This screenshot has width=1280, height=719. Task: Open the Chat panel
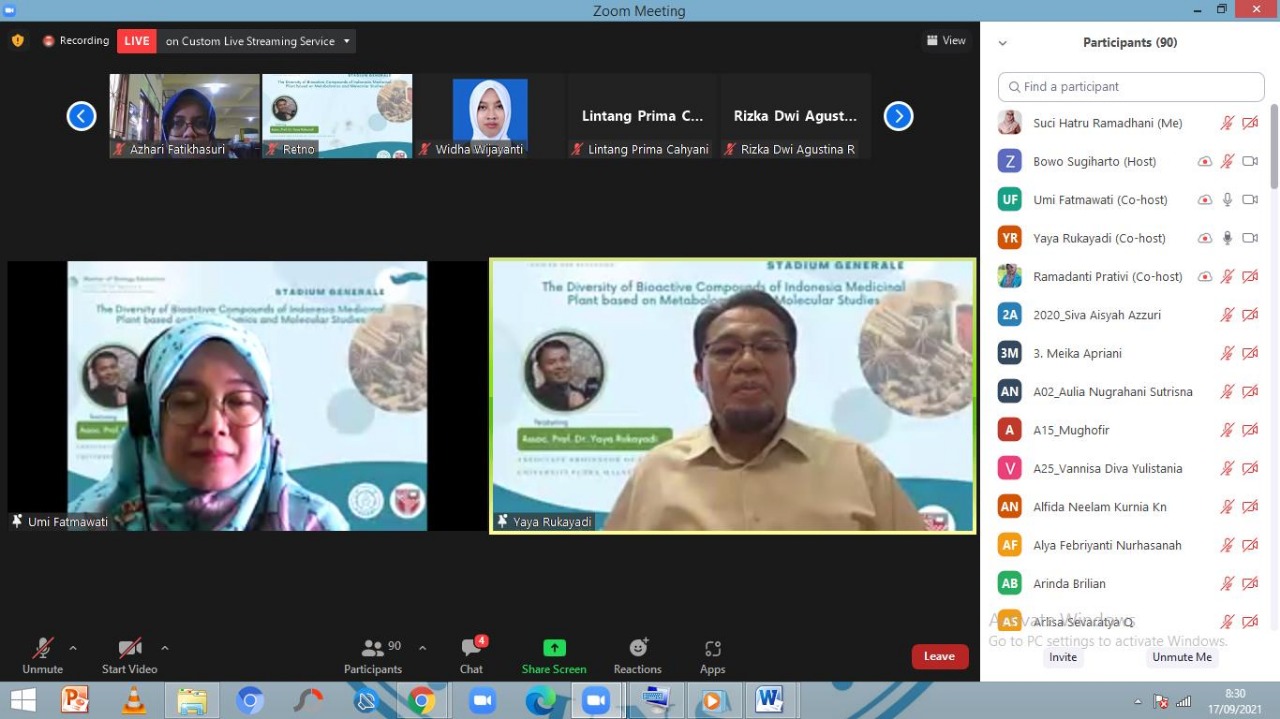click(x=472, y=655)
